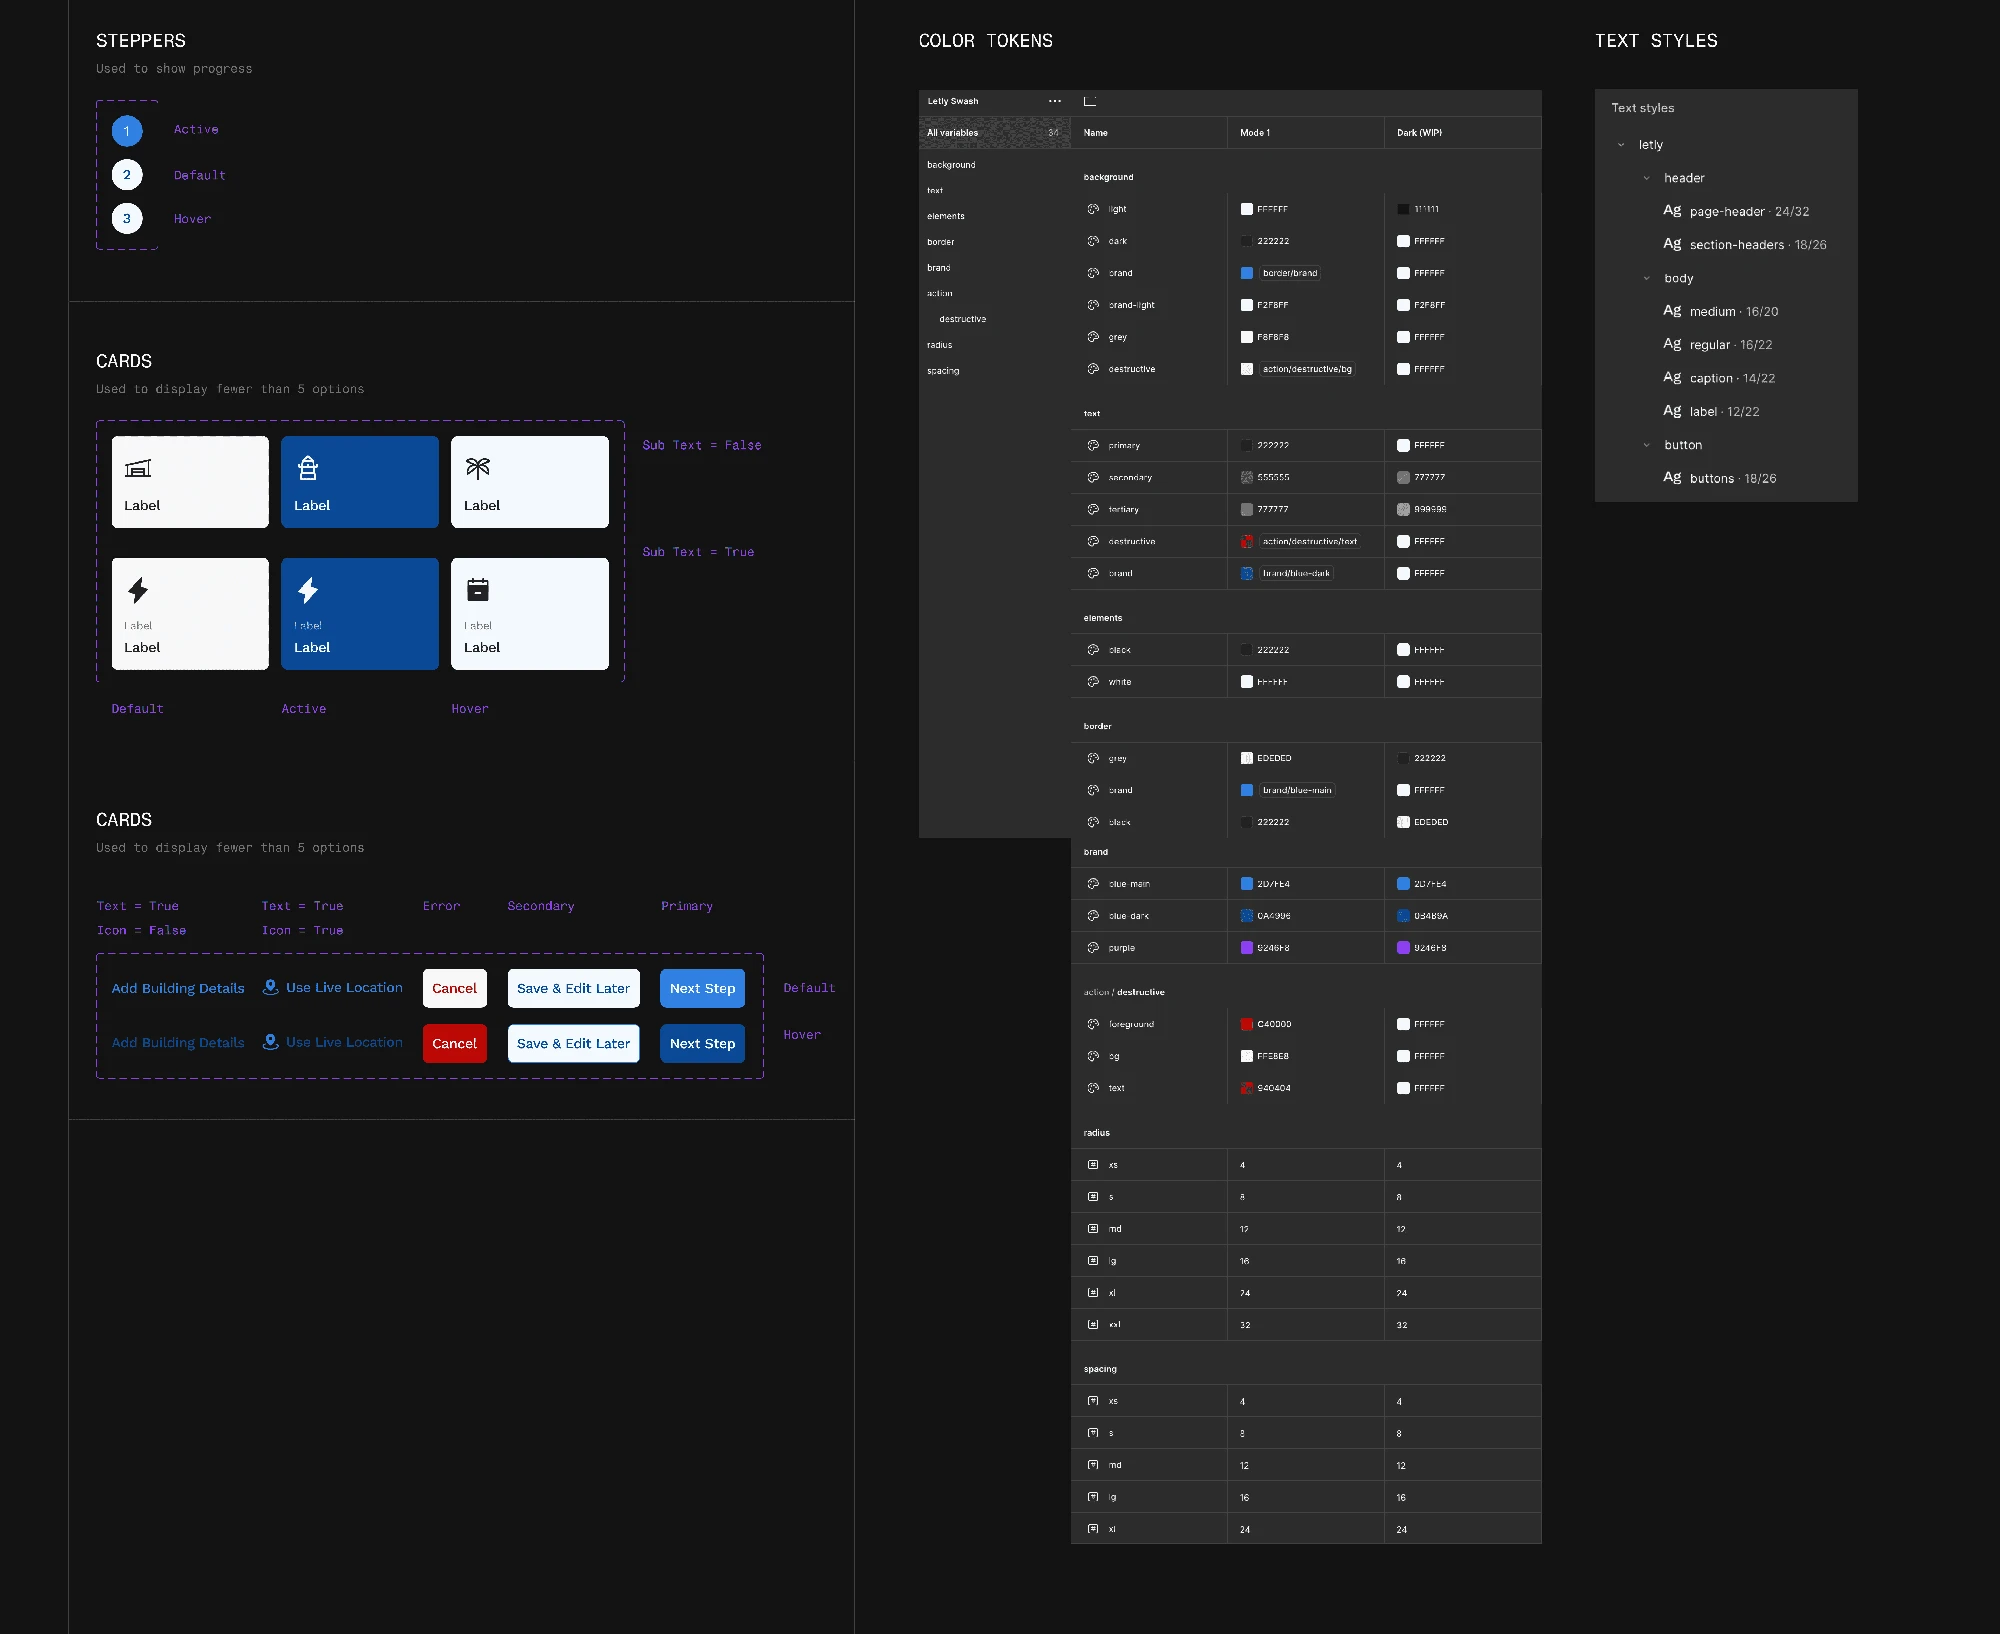
Task: Click the calendar icon on the hover card
Action: coord(478,590)
